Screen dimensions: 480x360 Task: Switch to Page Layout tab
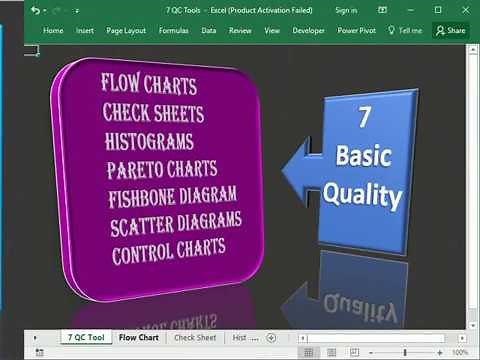pos(126,31)
